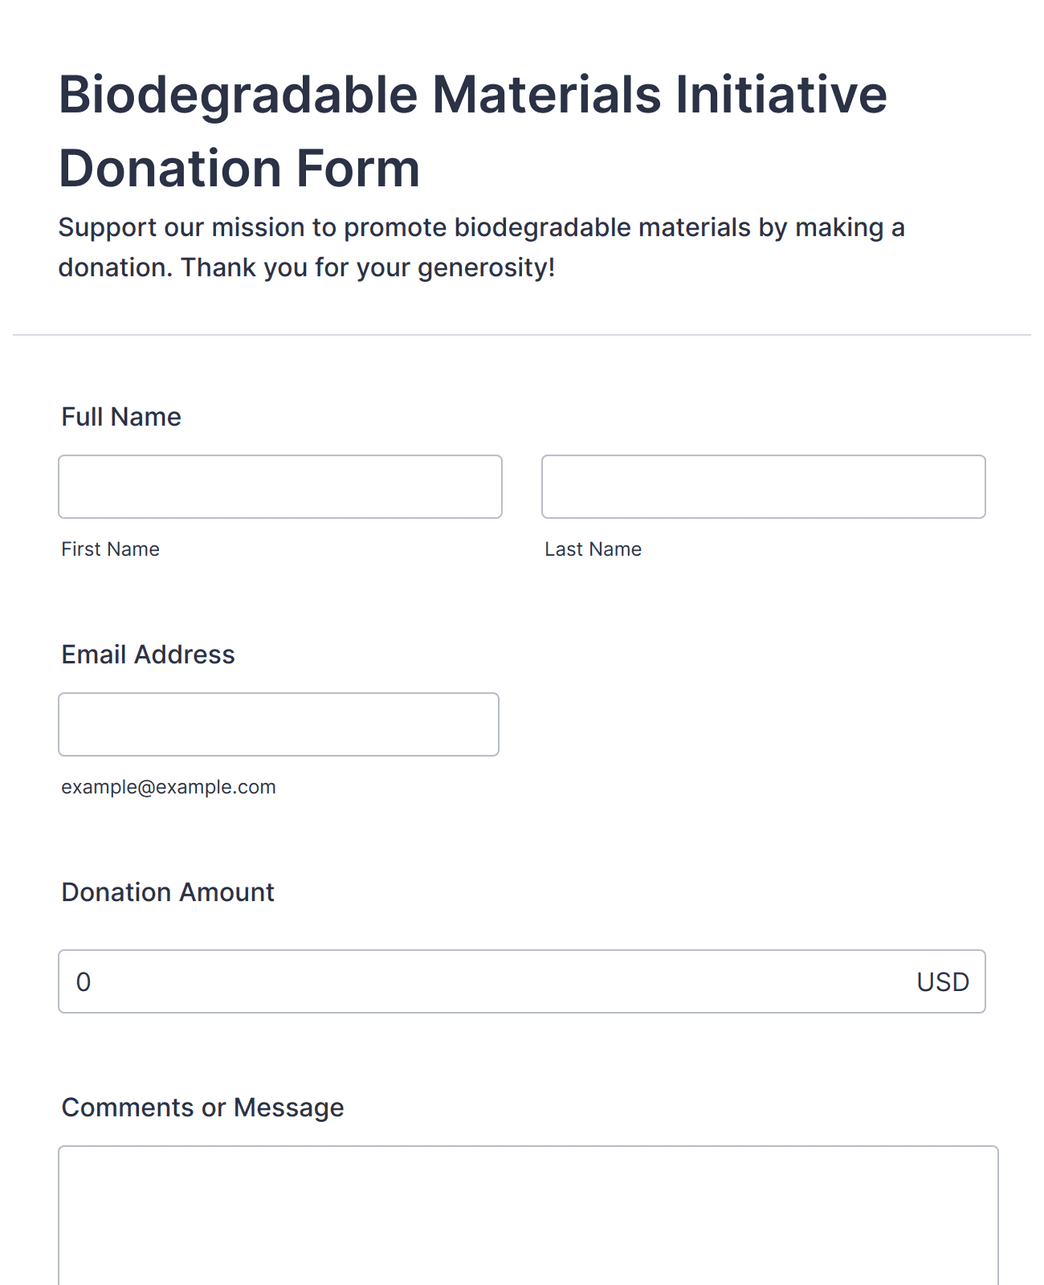Click the example@example.com hint text

(168, 787)
